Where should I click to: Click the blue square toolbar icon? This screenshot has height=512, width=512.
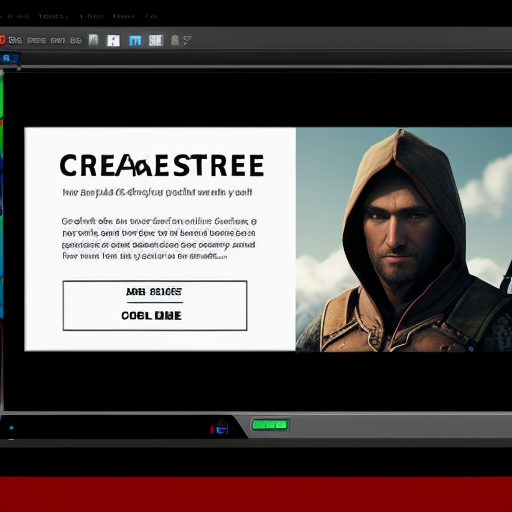(135, 41)
